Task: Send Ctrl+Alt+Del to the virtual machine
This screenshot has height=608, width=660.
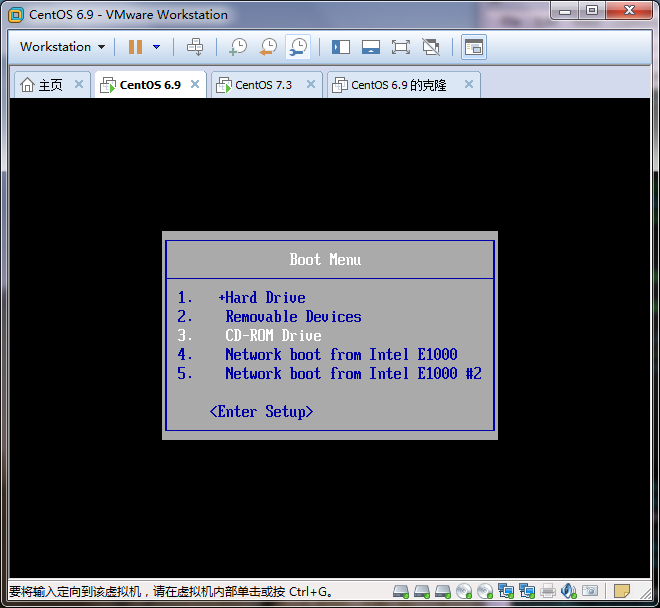Action: pyautogui.click(x=195, y=47)
